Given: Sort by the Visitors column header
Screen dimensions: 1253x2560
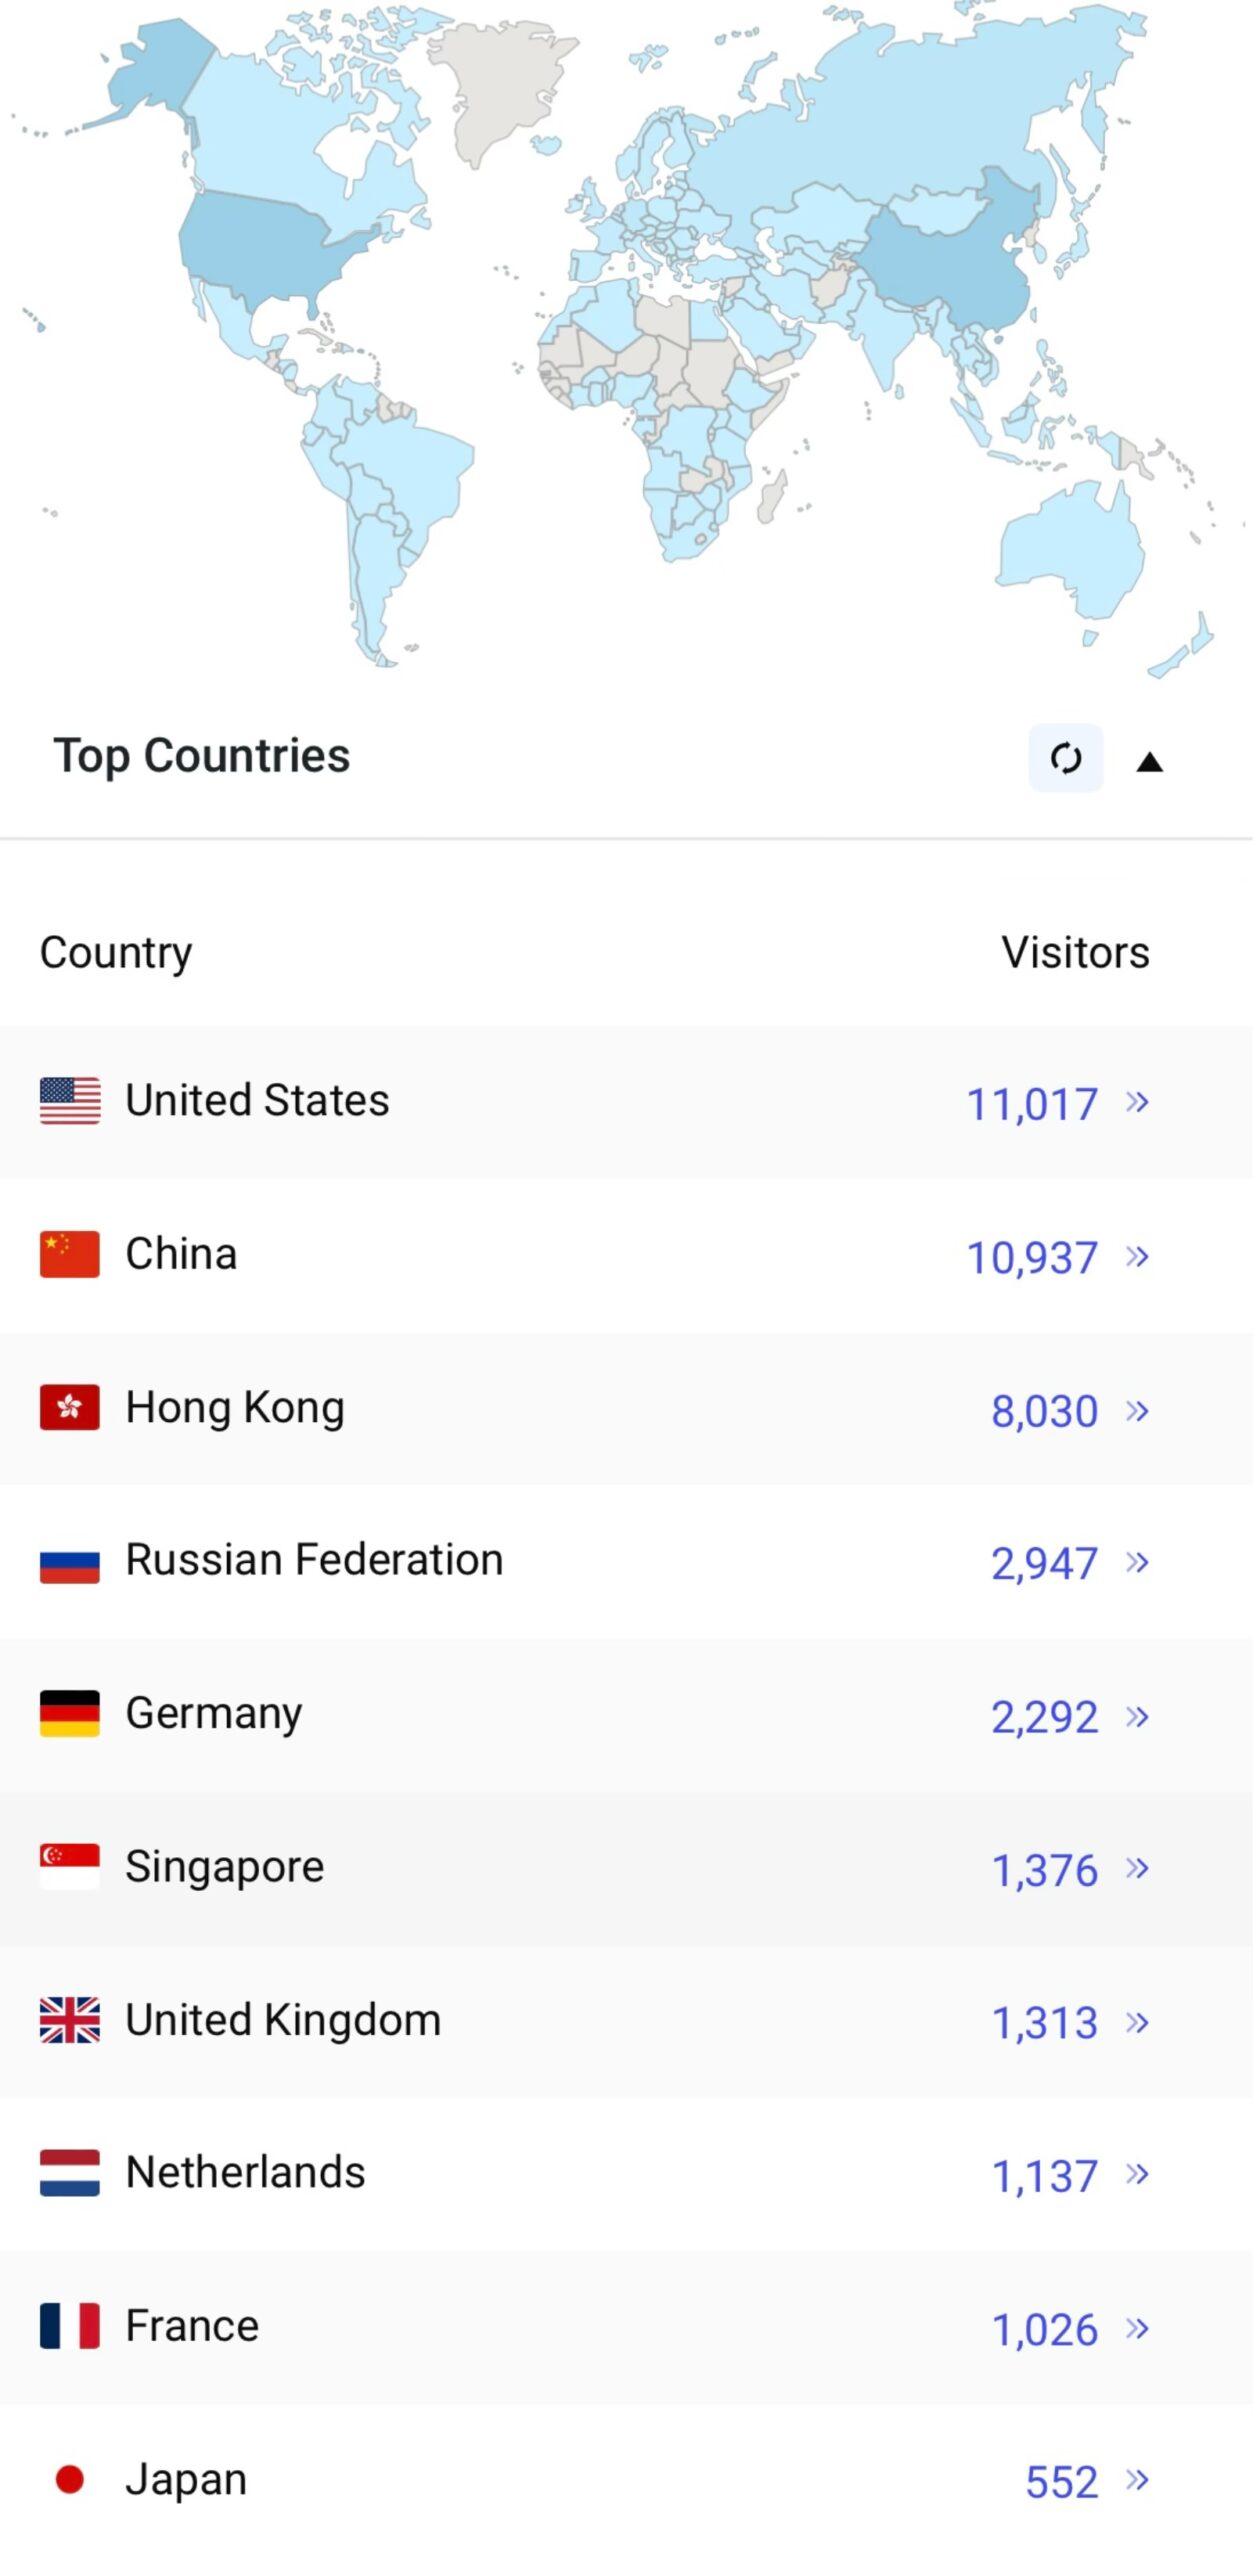Looking at the screenshot, I should (1075, 952).
